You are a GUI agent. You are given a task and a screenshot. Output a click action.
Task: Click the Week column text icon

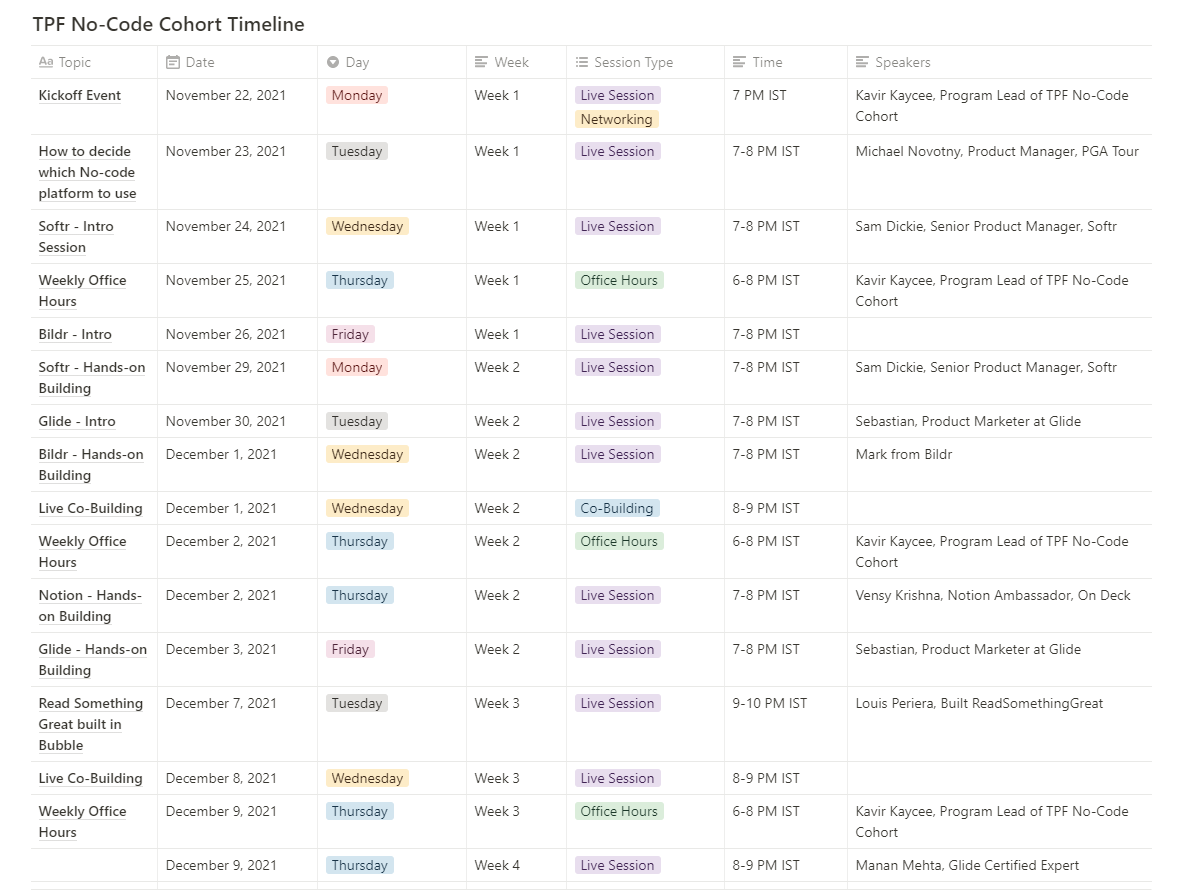[x=481, y=62]
